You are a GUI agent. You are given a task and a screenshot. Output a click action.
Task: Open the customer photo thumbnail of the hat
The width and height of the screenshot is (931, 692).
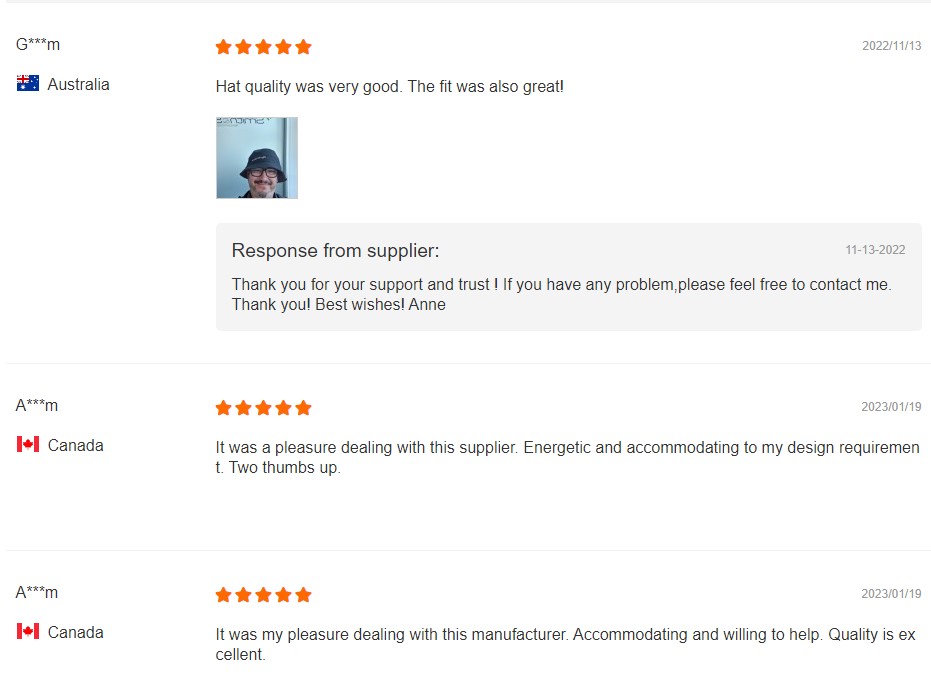pos(256,158)
